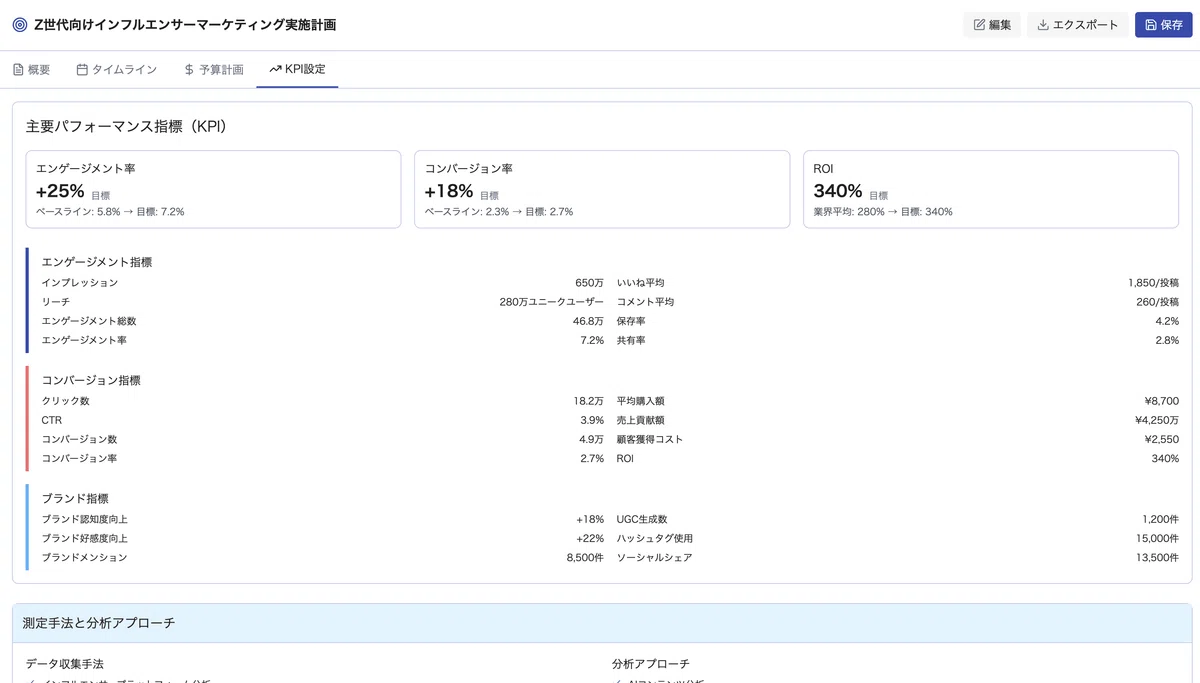Click the floppy disk icon in the 保存 button
Viewport: 1200px width, 683px height.
(x=1151, y=25)
